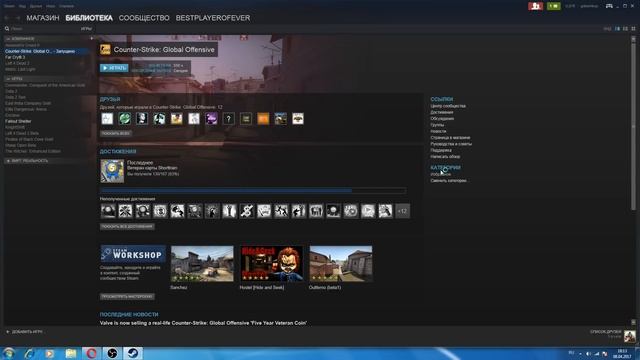Expand the ВИРТ. РЕАЛЬНОСТЬ section
Image resolution: width=640 pixels, height=360 pixels.
8,161
